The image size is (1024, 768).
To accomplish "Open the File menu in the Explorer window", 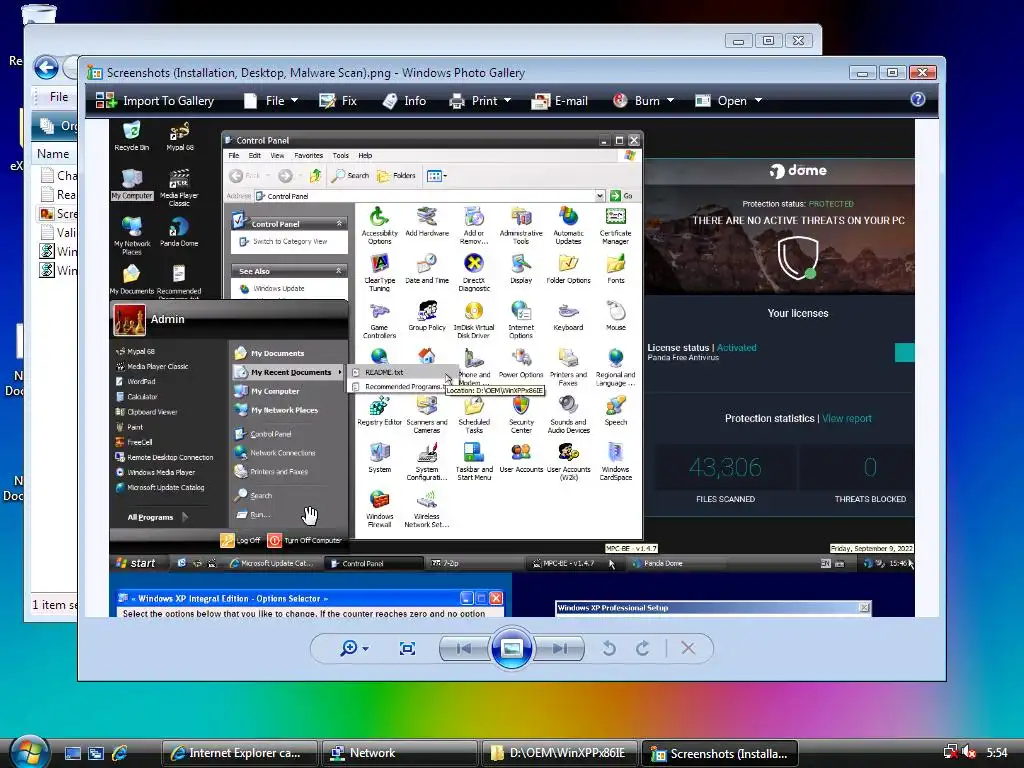I will coord(59,97).
